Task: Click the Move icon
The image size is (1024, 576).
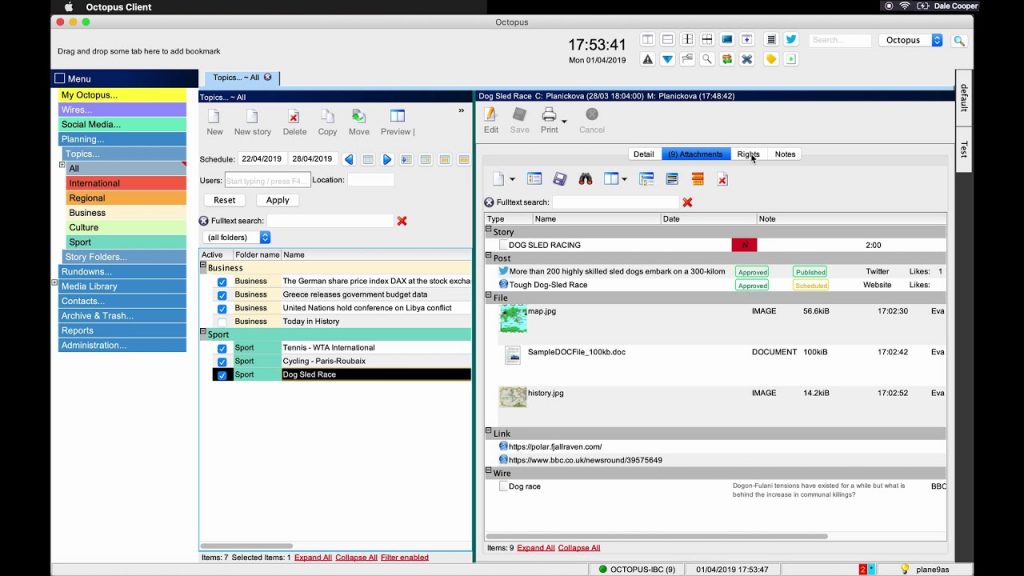Action: [359, 122]
